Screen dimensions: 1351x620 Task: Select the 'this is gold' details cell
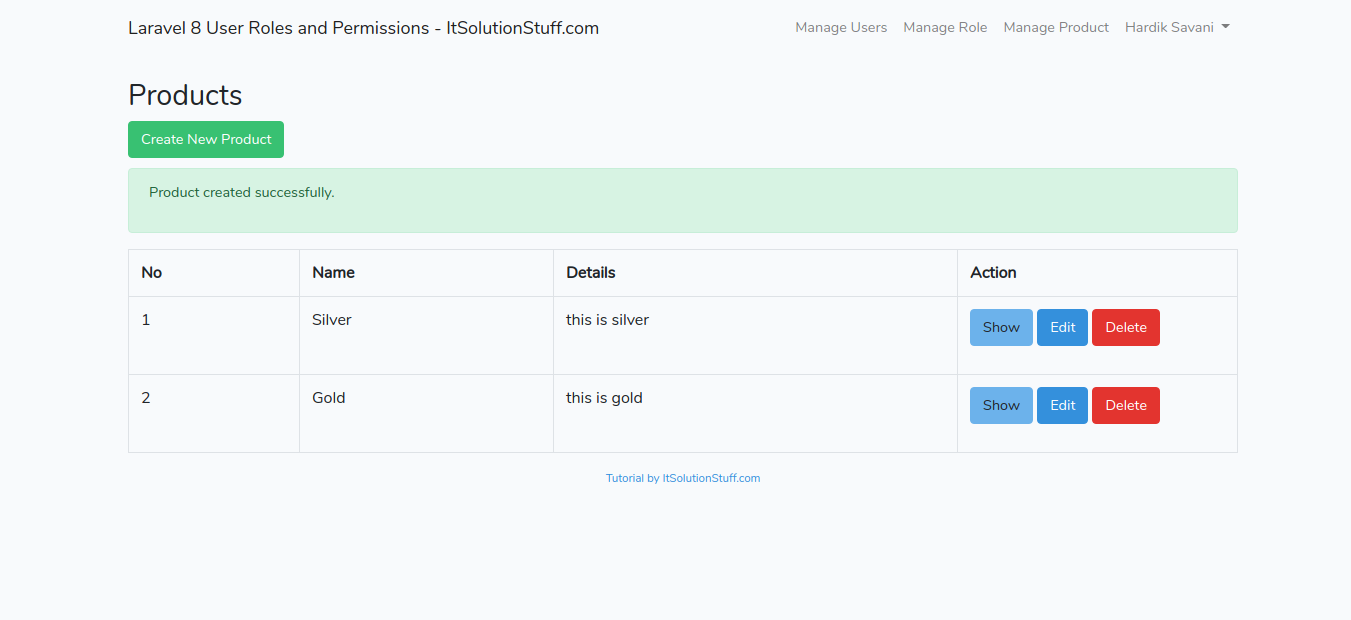click(604, 398)
